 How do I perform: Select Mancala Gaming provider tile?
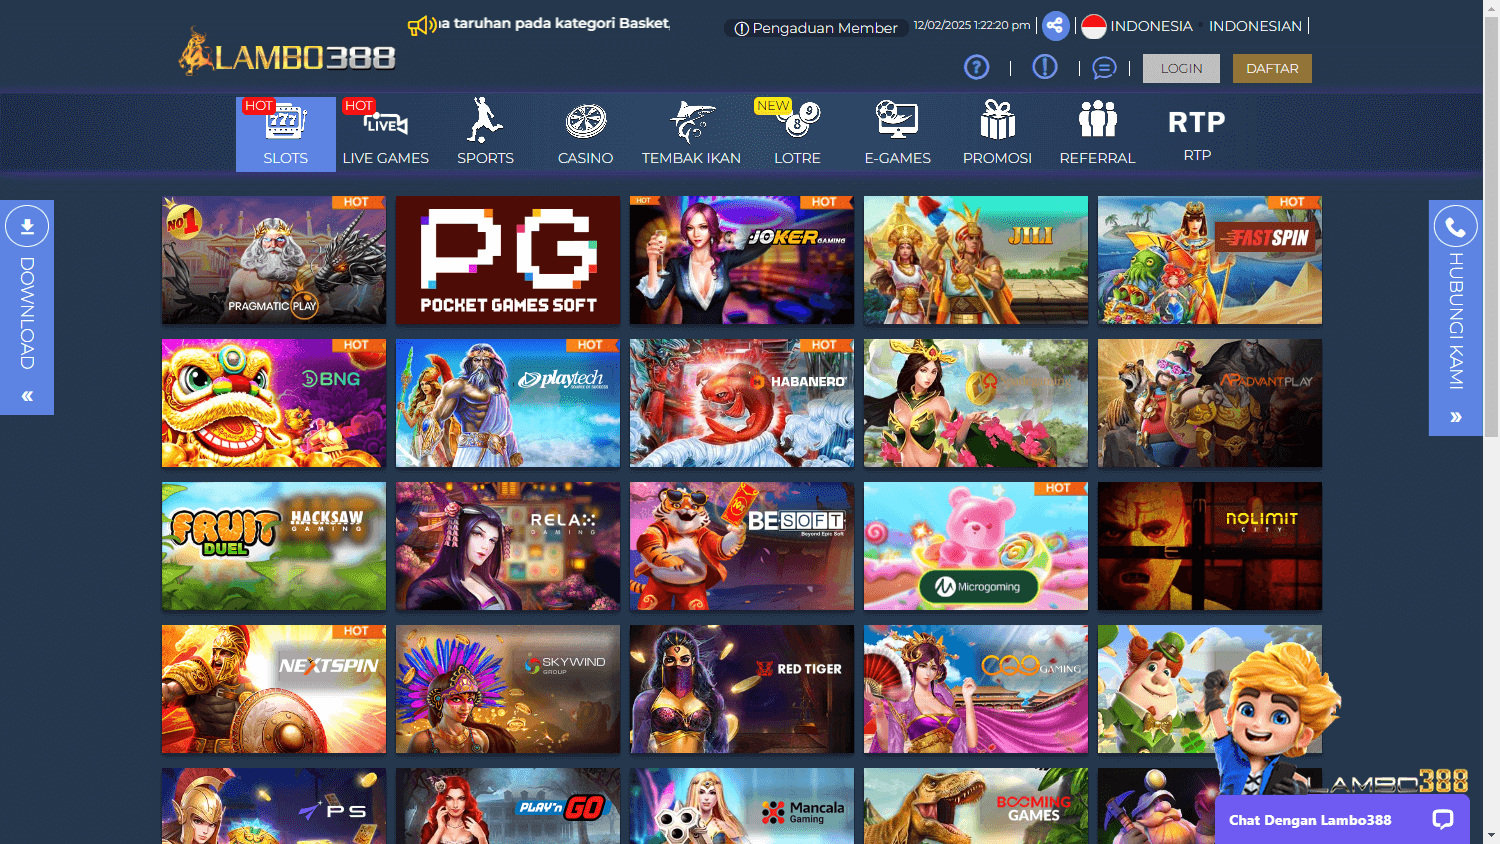coord(742,806)
